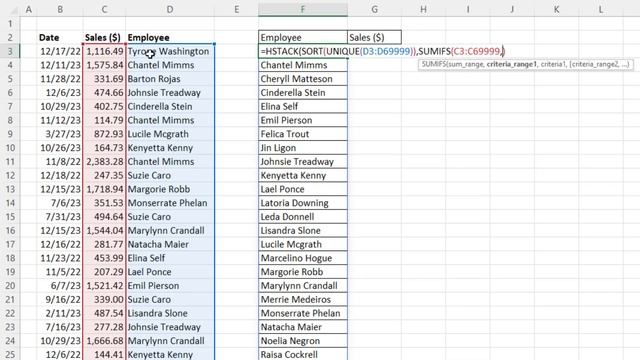Screen dimensions: 640x360
Task: Click the Employee header in column D
Action: (x=170, y=38)
